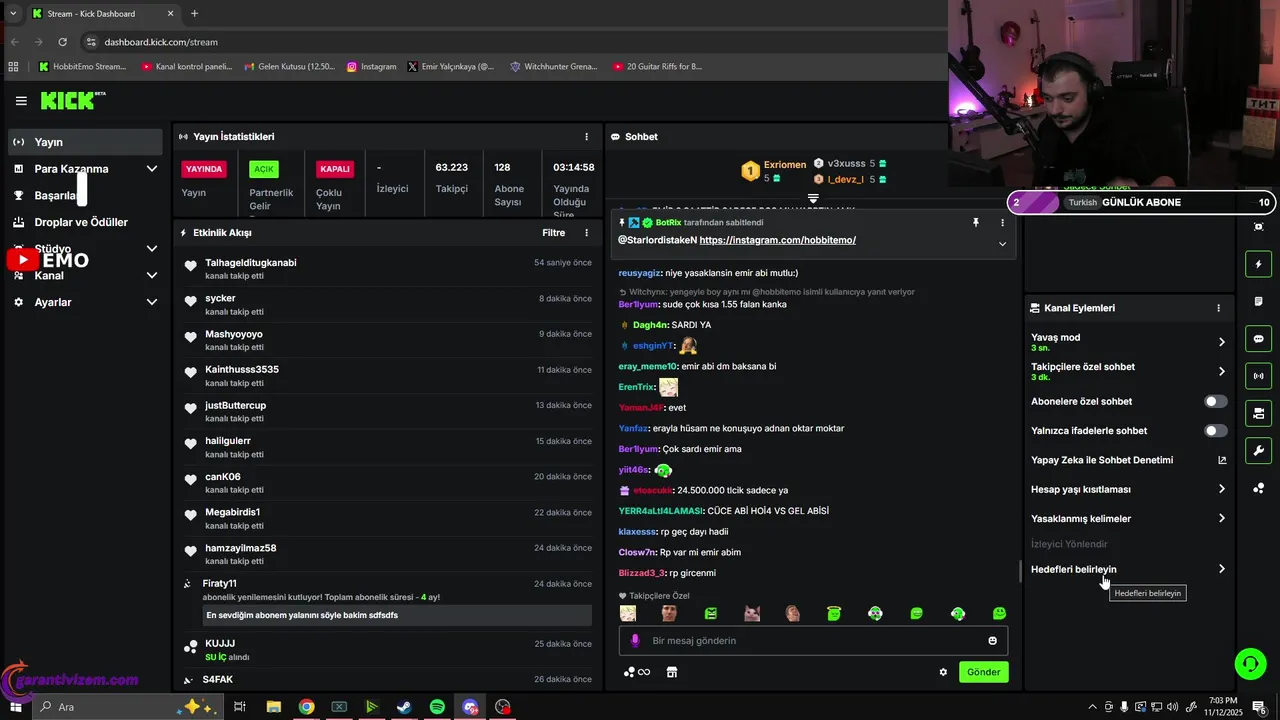1280x720 pixels.
Task: Open new browser tab
Action: click(x=194, y=13)
